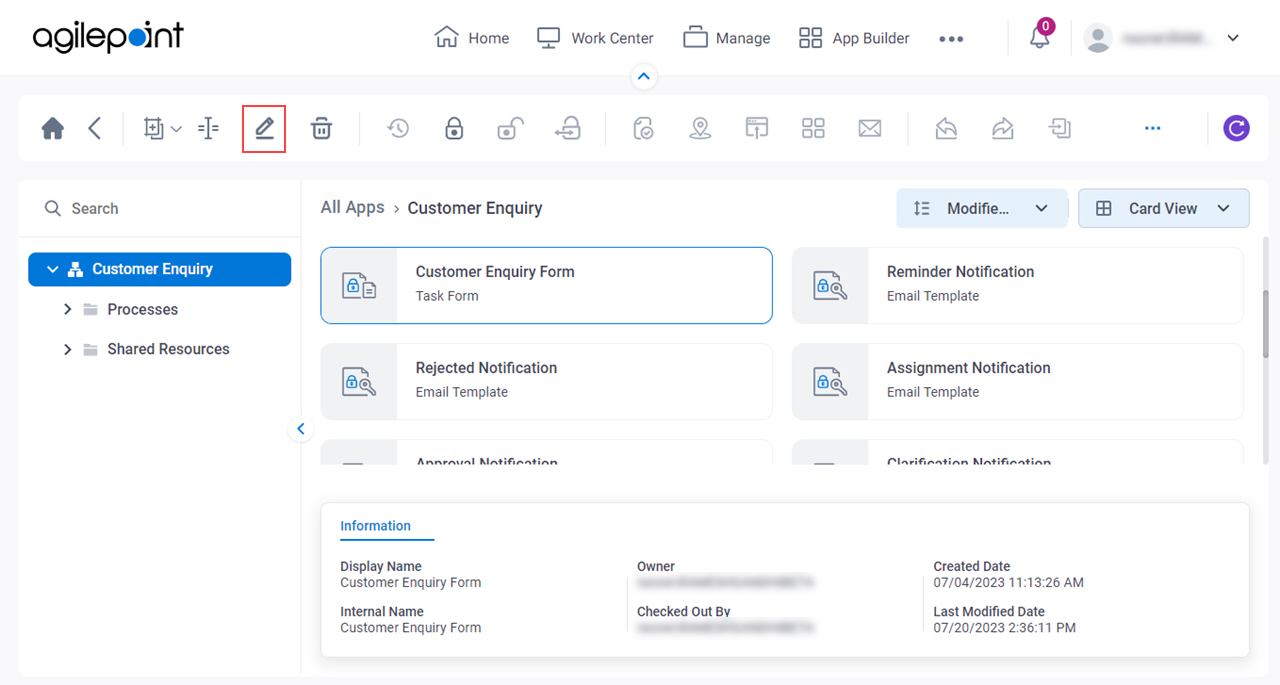
Task: Click the Rename icon
Action: click(x=208, y=128)
